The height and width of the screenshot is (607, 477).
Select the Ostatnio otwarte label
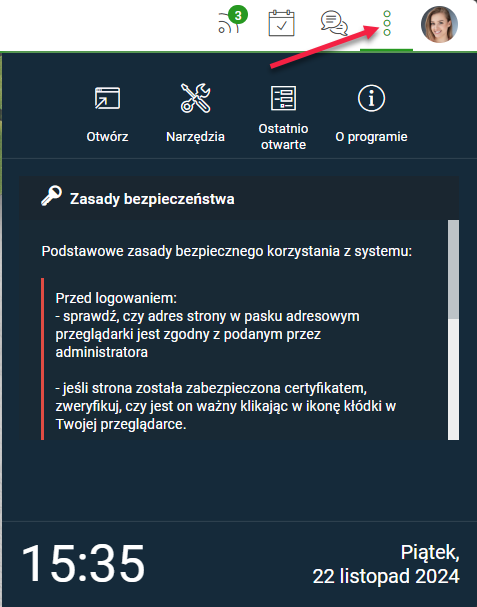pos(283,137)
